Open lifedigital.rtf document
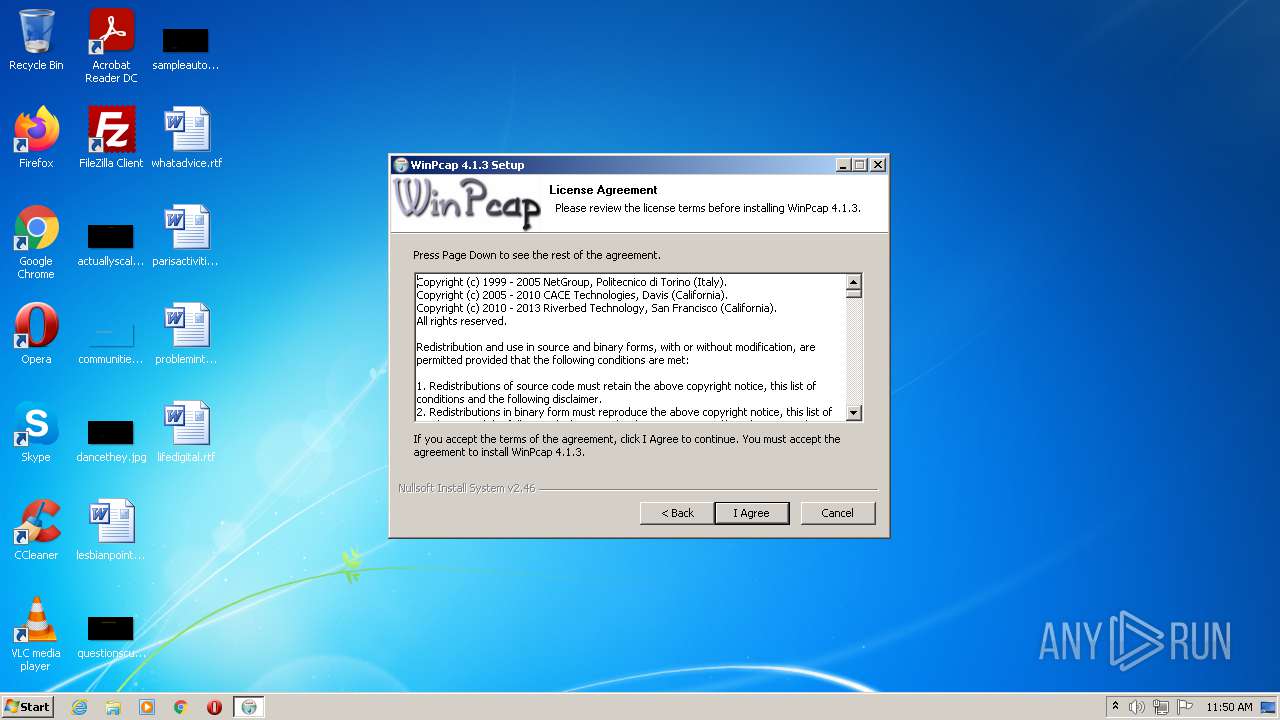The height and width of the screenshot is (720, 1280). click(187, 432)
